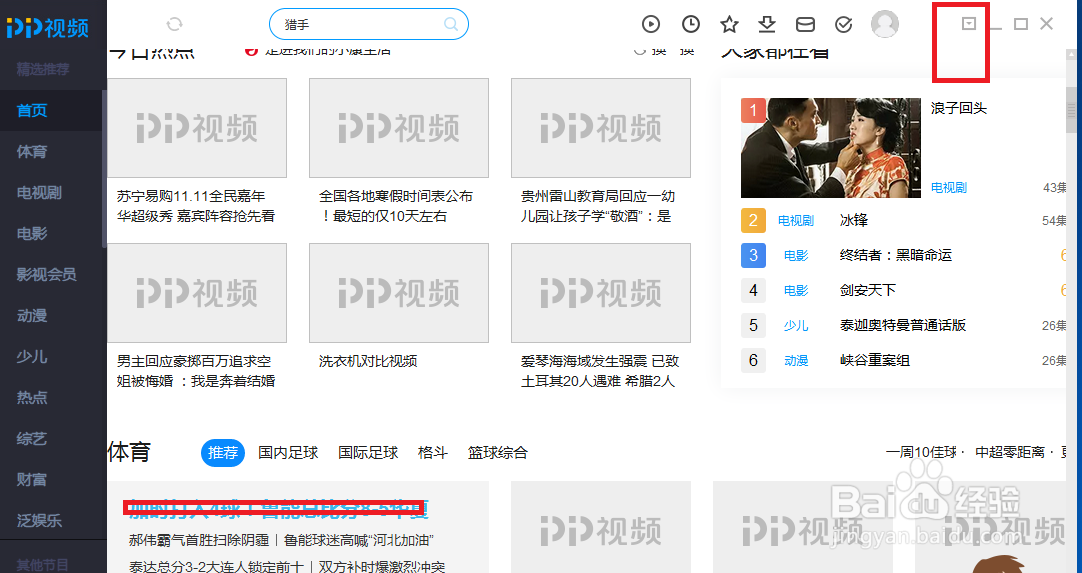Open 泛娱乐 sidebar category
Viewport: 1082px width, 573px height.
click(39, 521)
